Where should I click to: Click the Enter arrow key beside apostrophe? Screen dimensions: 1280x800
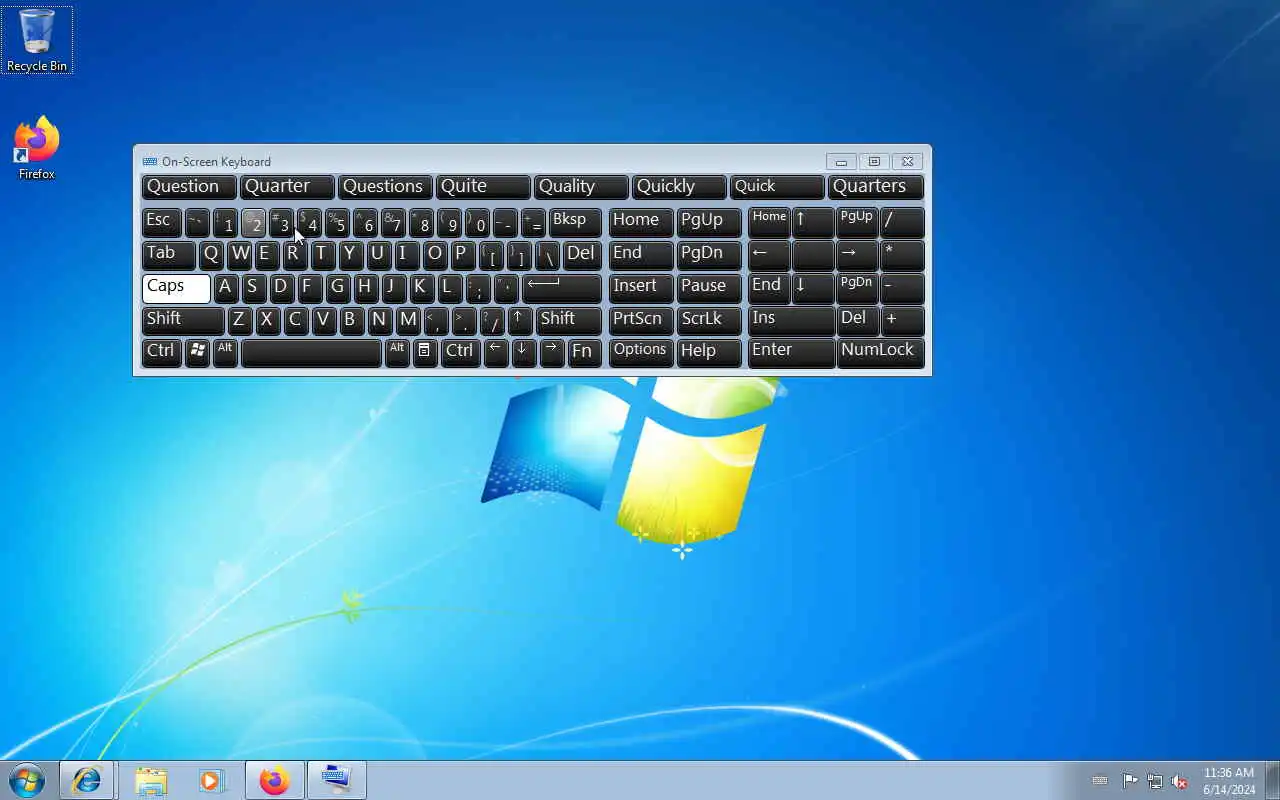[562, 288]
